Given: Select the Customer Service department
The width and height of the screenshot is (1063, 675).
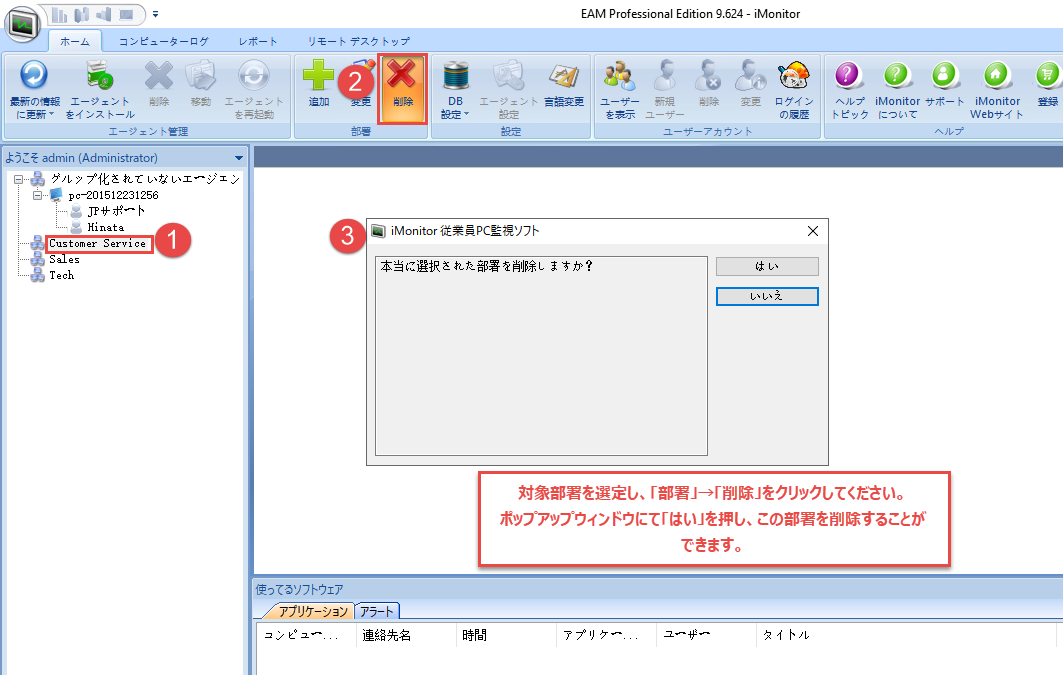Looking at the screenshot, I should pyautogui.click(x=98, y=243).
